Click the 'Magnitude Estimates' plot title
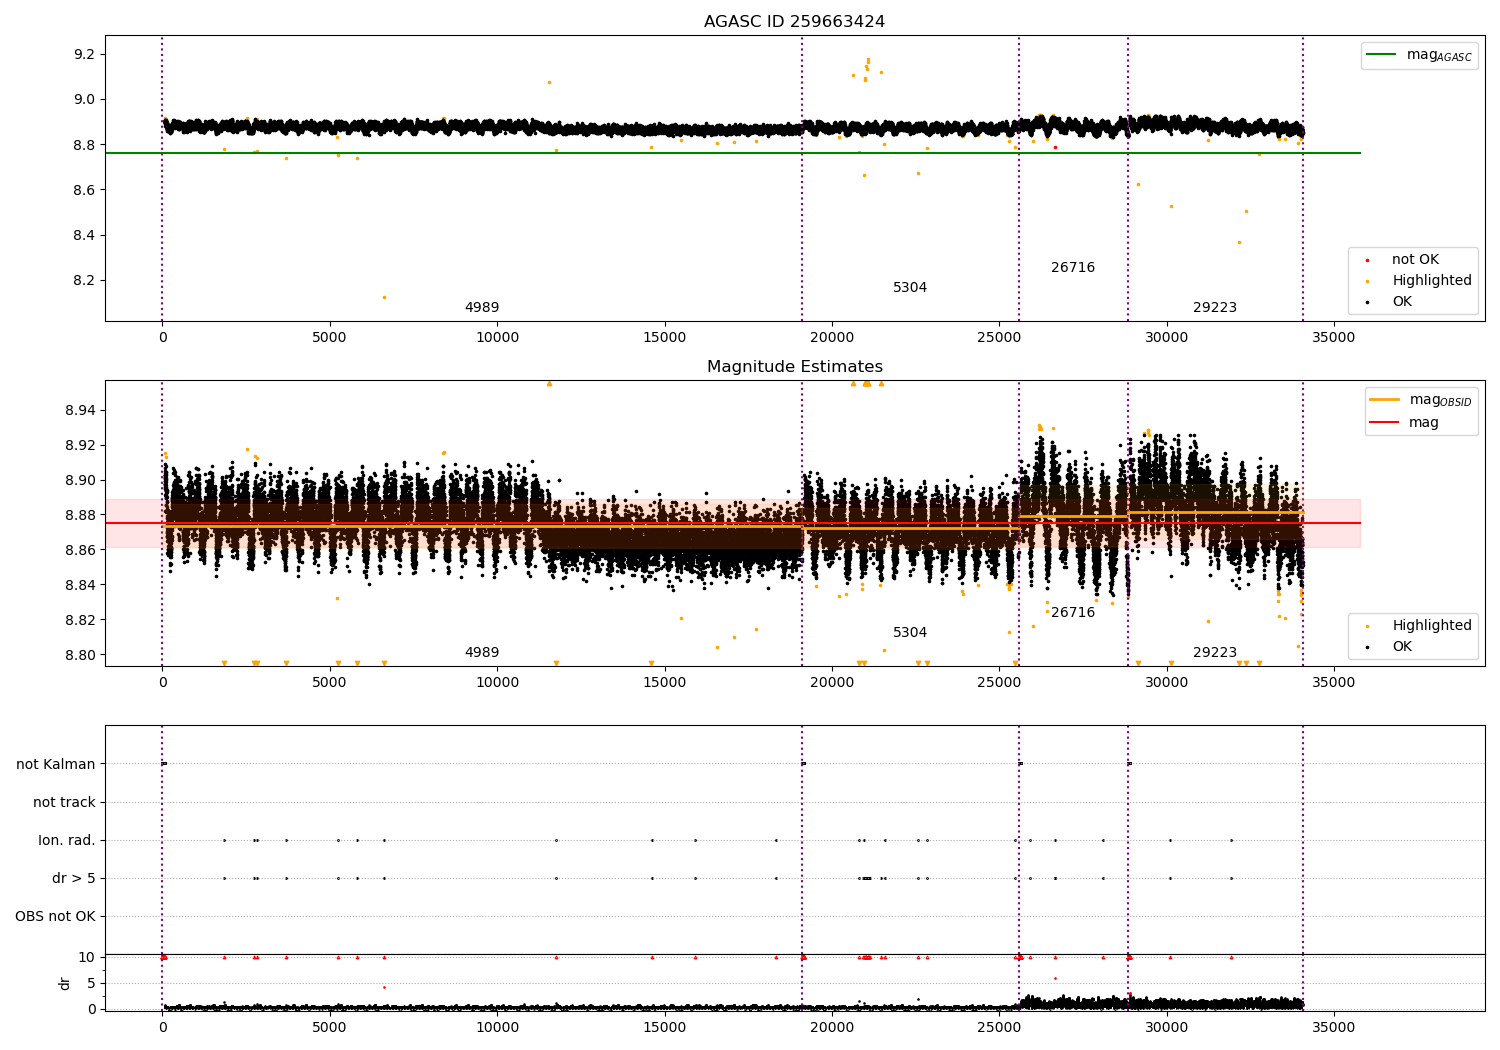This screenshot has width=1500, height=1050. click(794, 367)
